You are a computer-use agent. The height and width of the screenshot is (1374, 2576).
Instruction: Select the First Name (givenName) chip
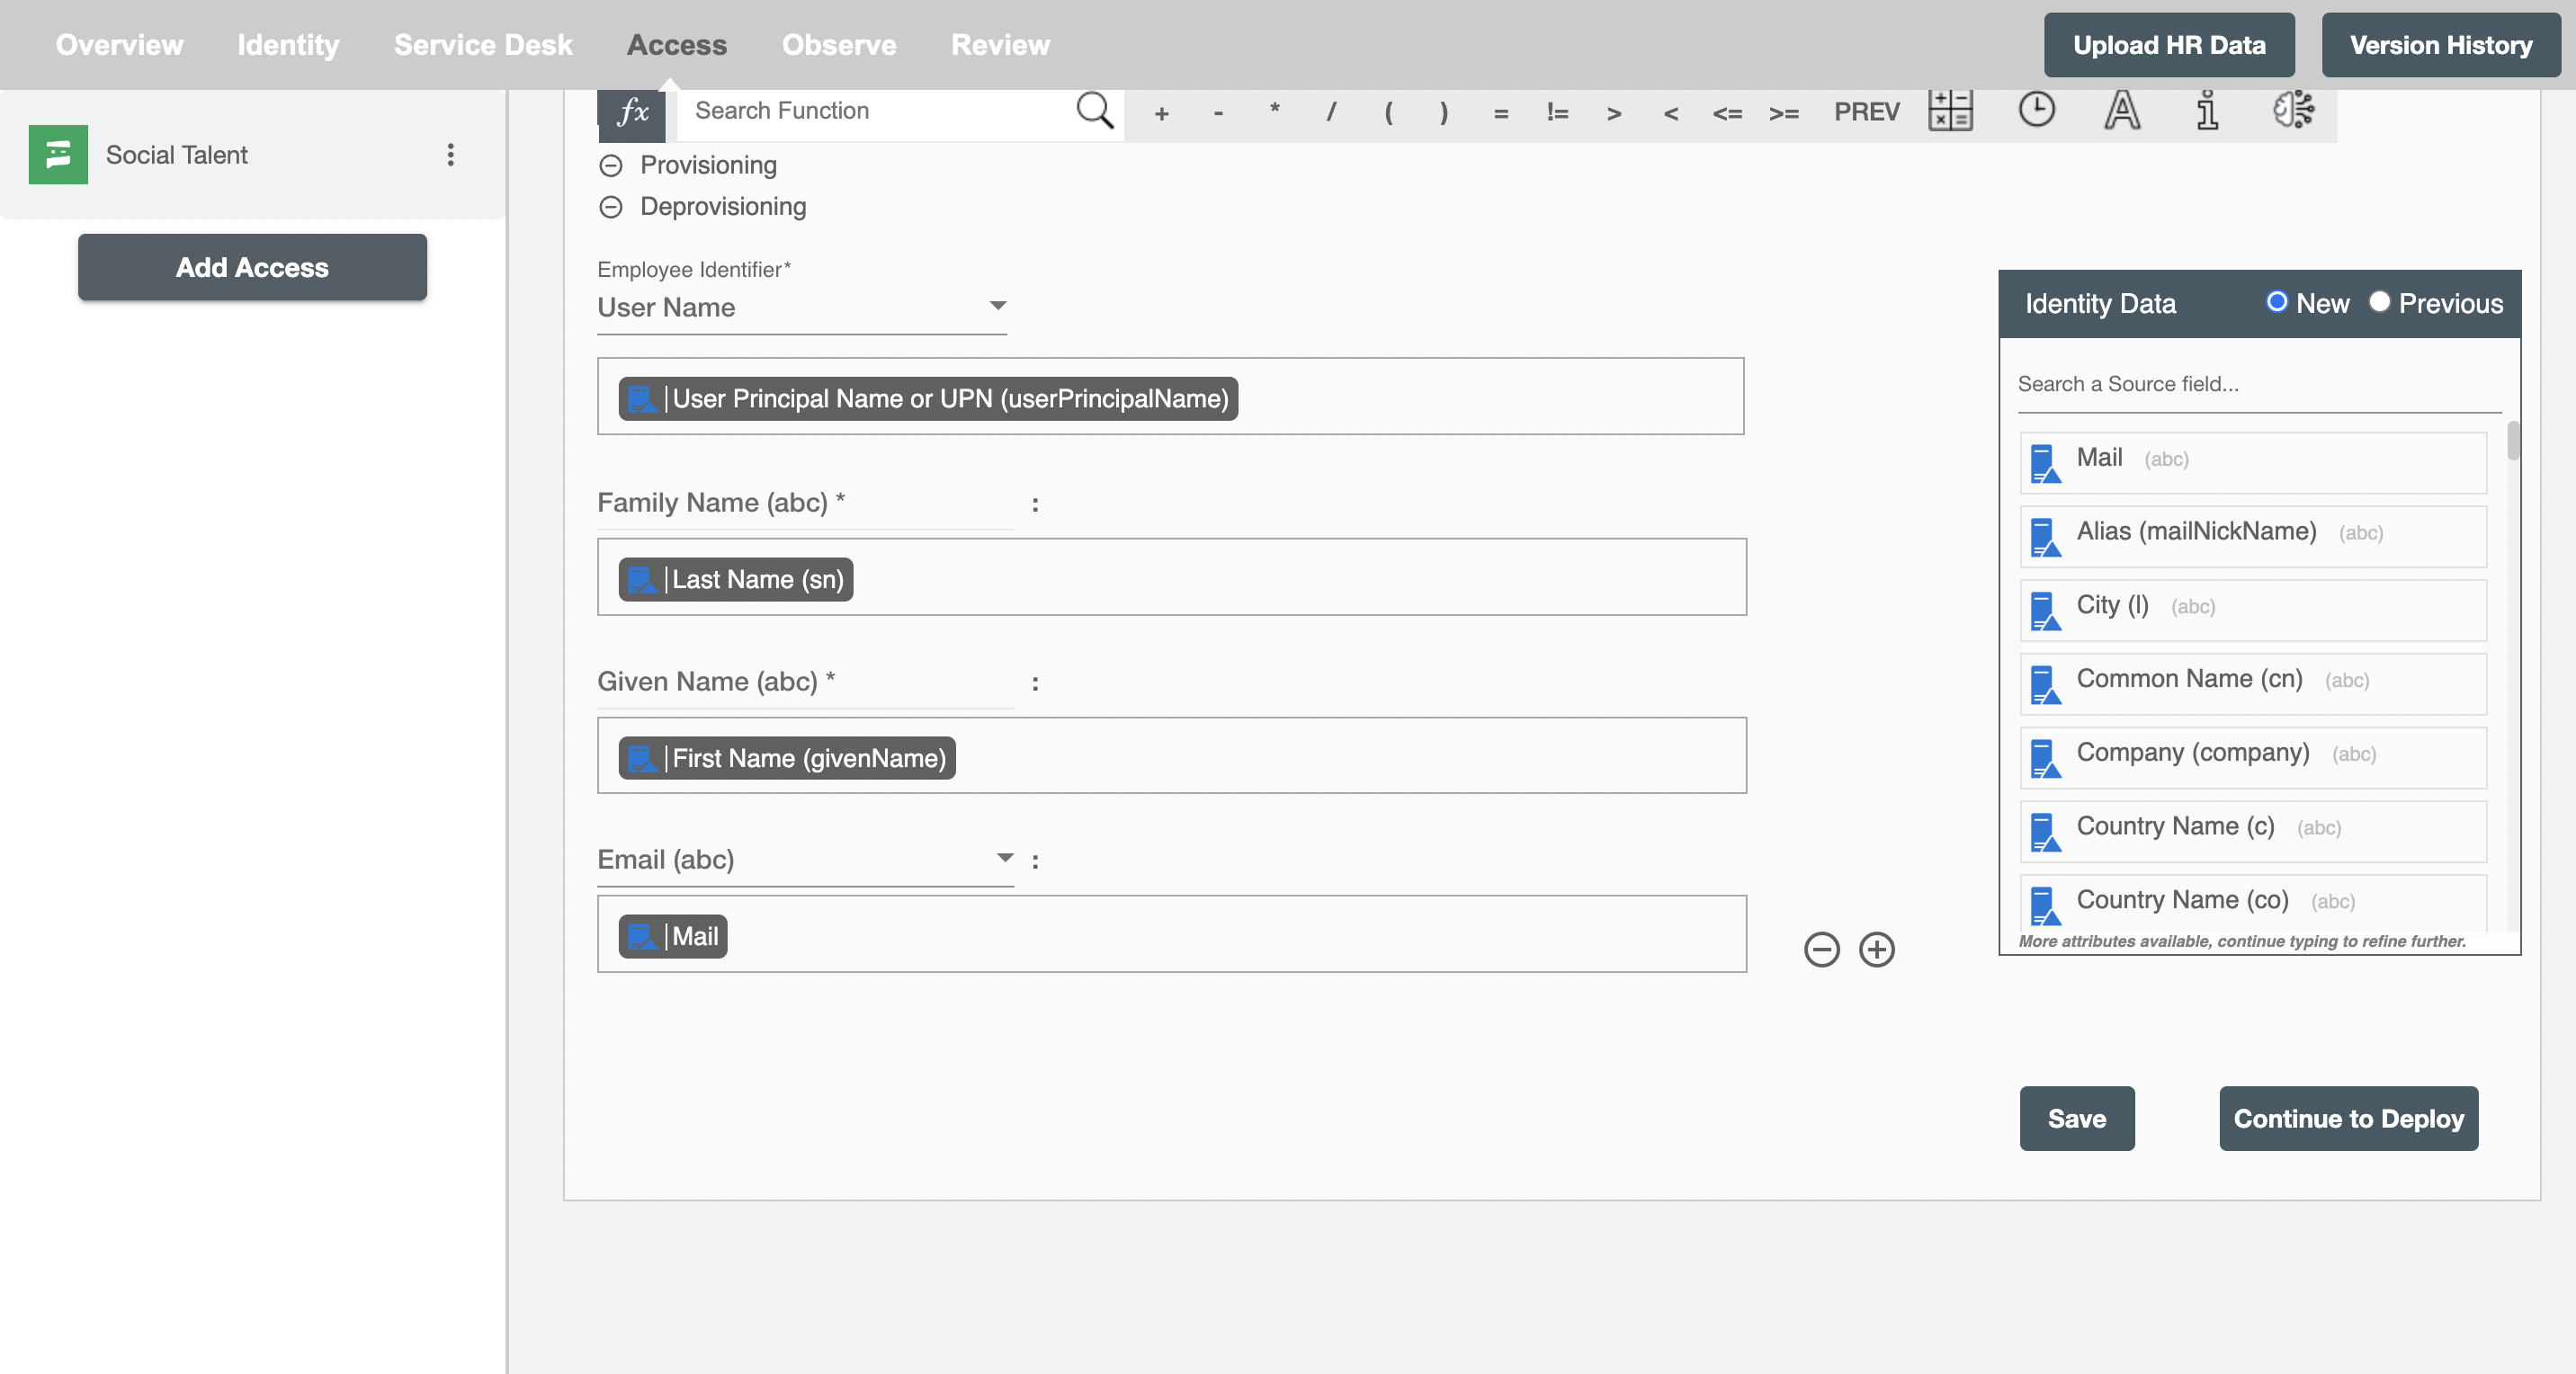click(x=787, y=758)
